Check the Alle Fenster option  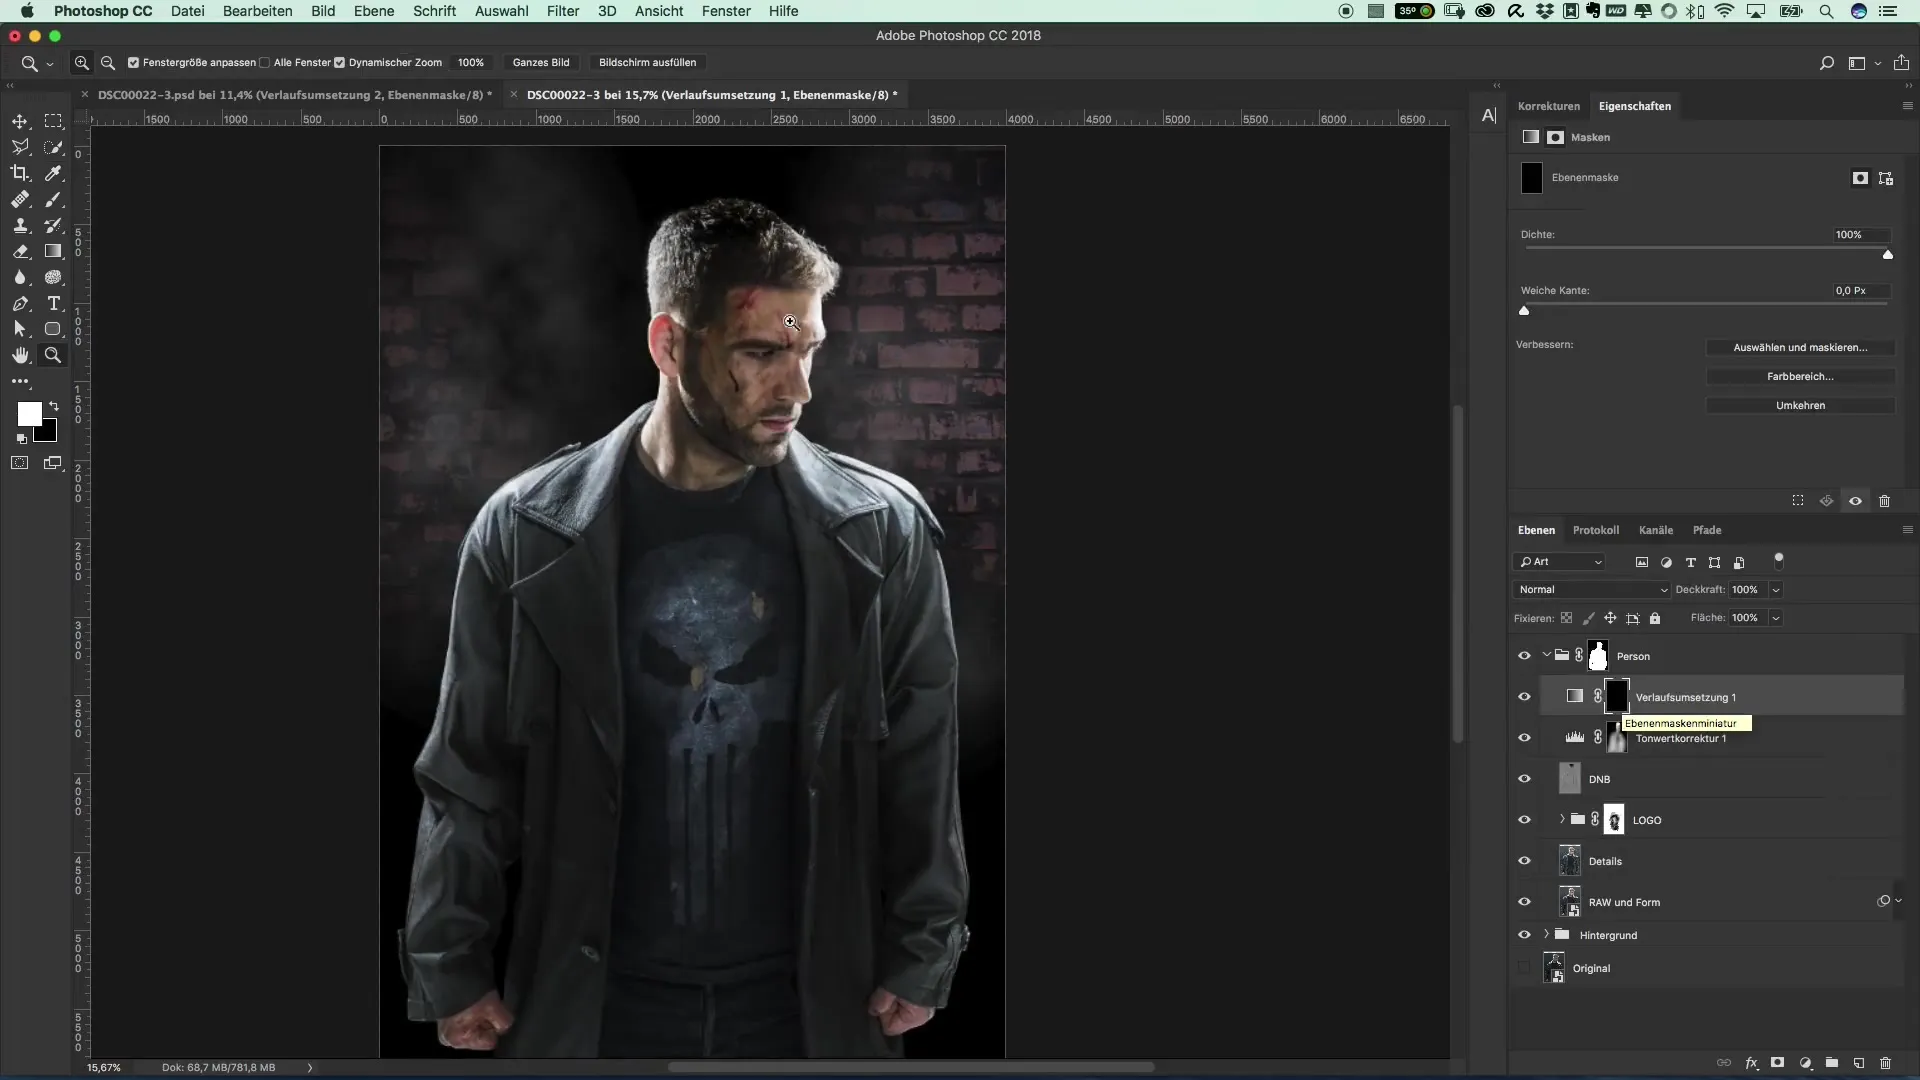pyautogui.click(x=264, y=62)
